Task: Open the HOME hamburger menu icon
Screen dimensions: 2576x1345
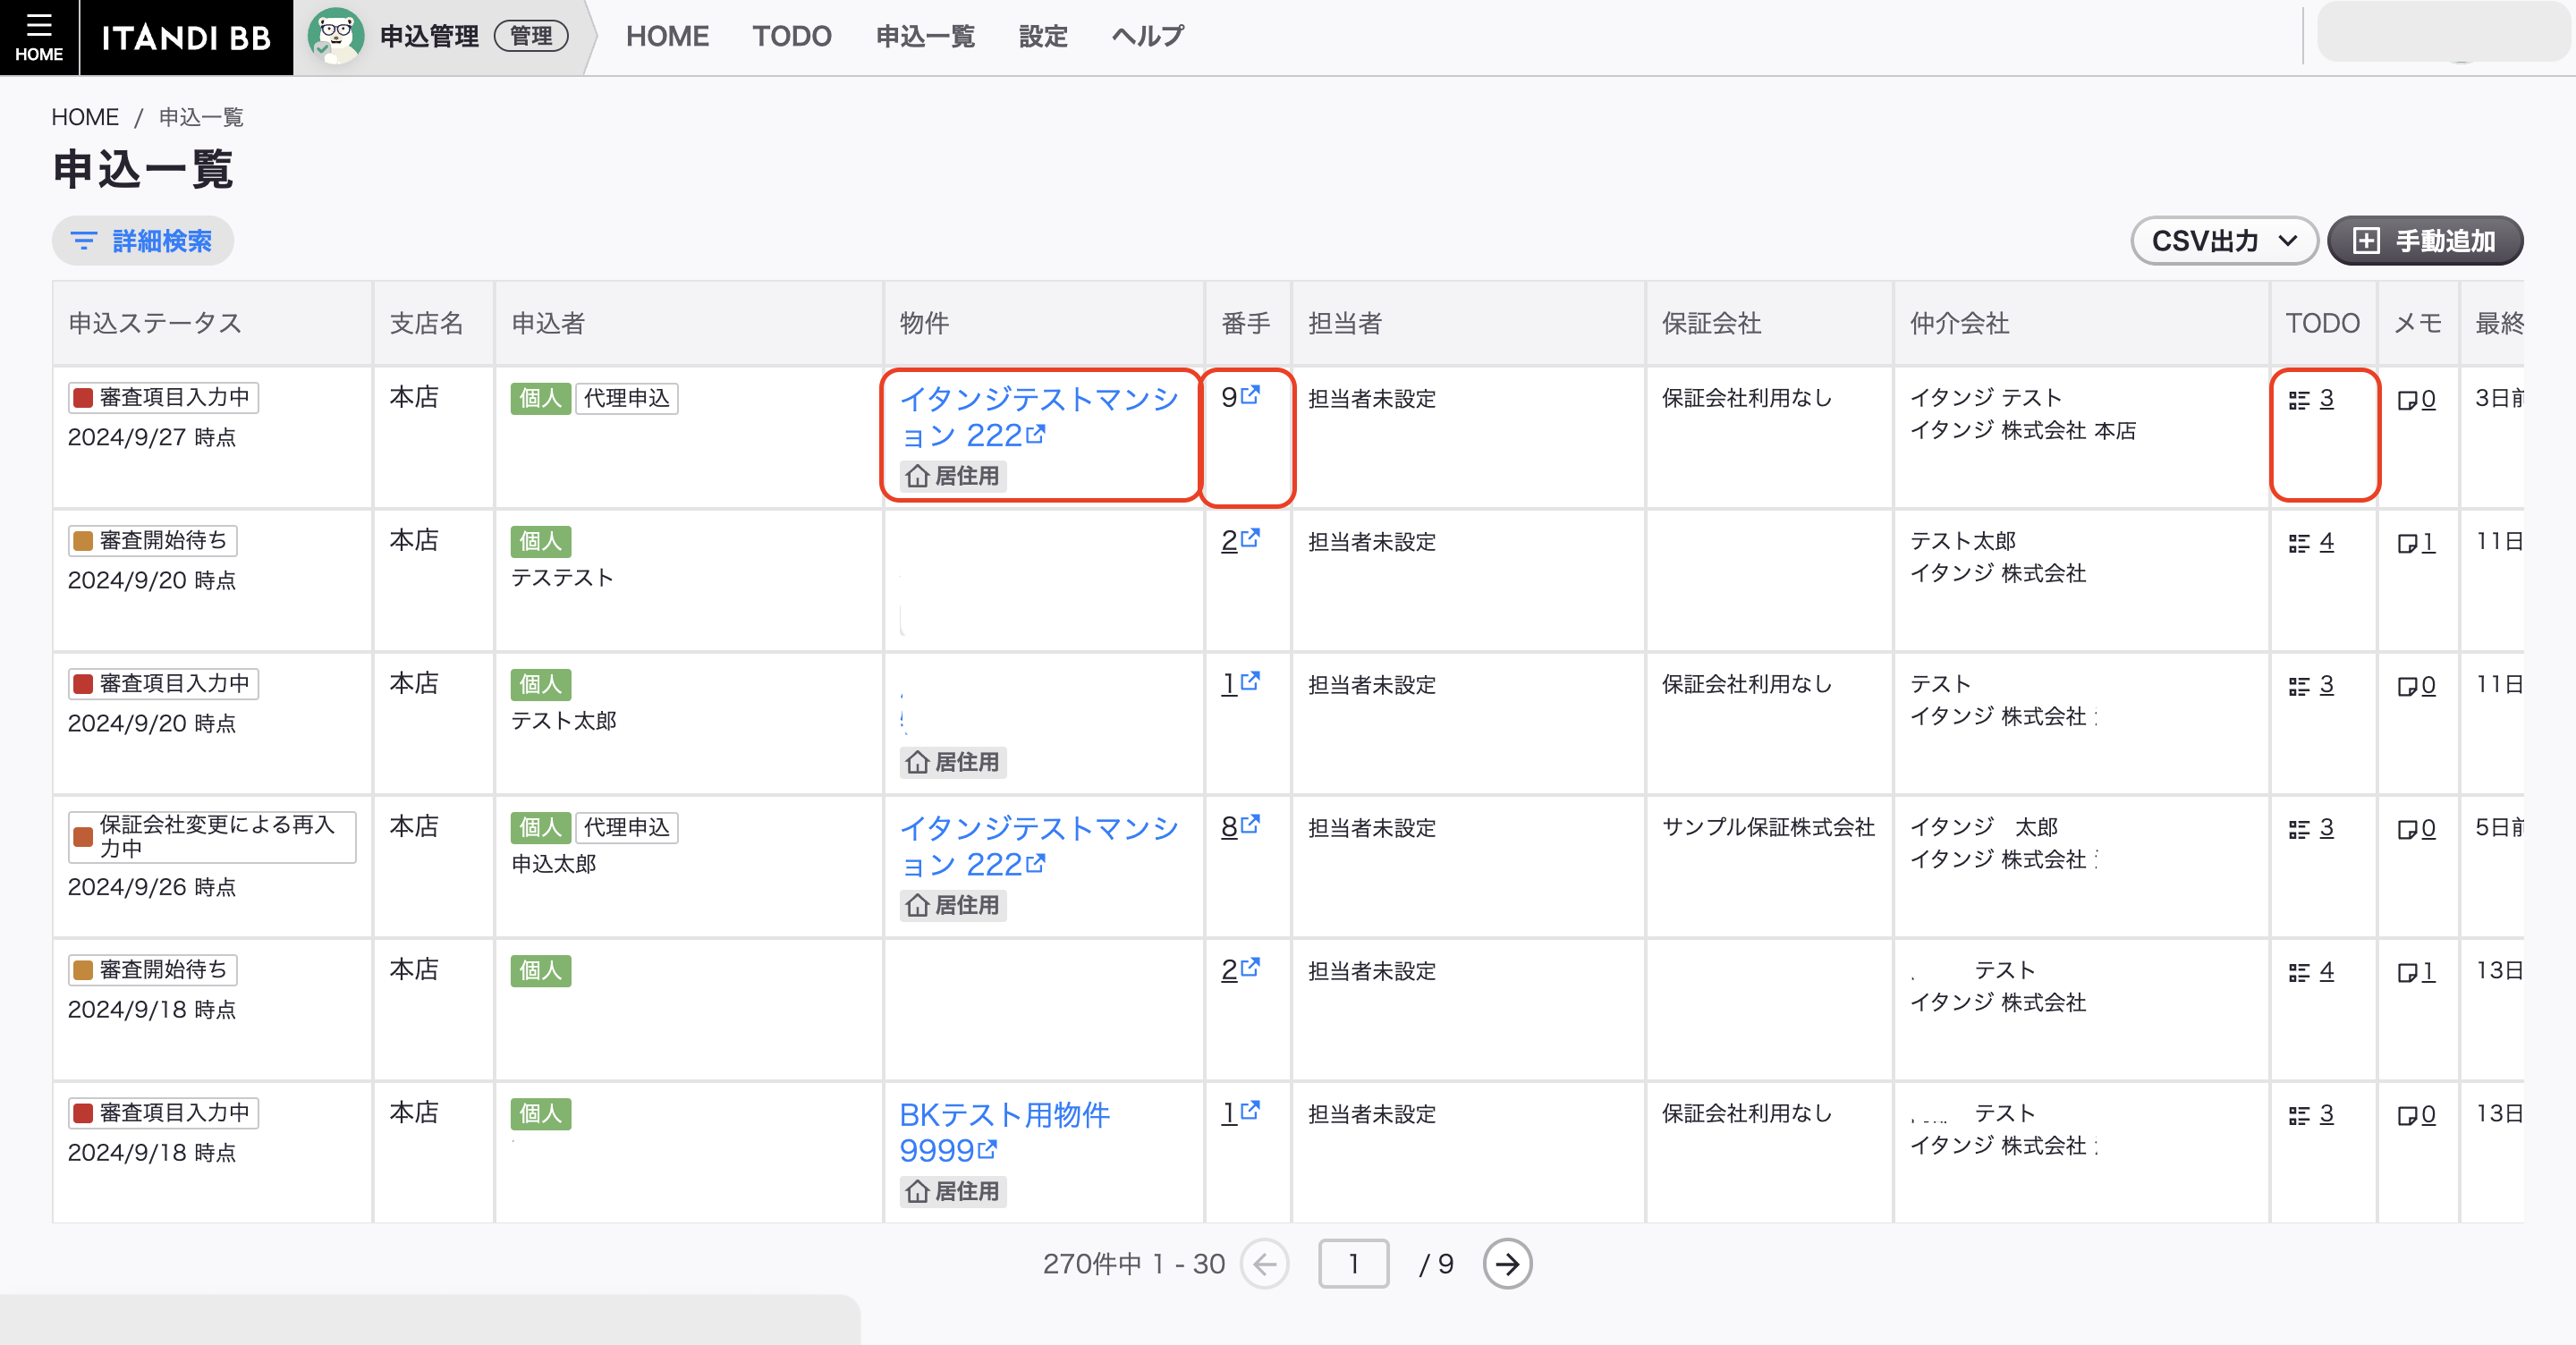Action: click(x=38, y=37)
